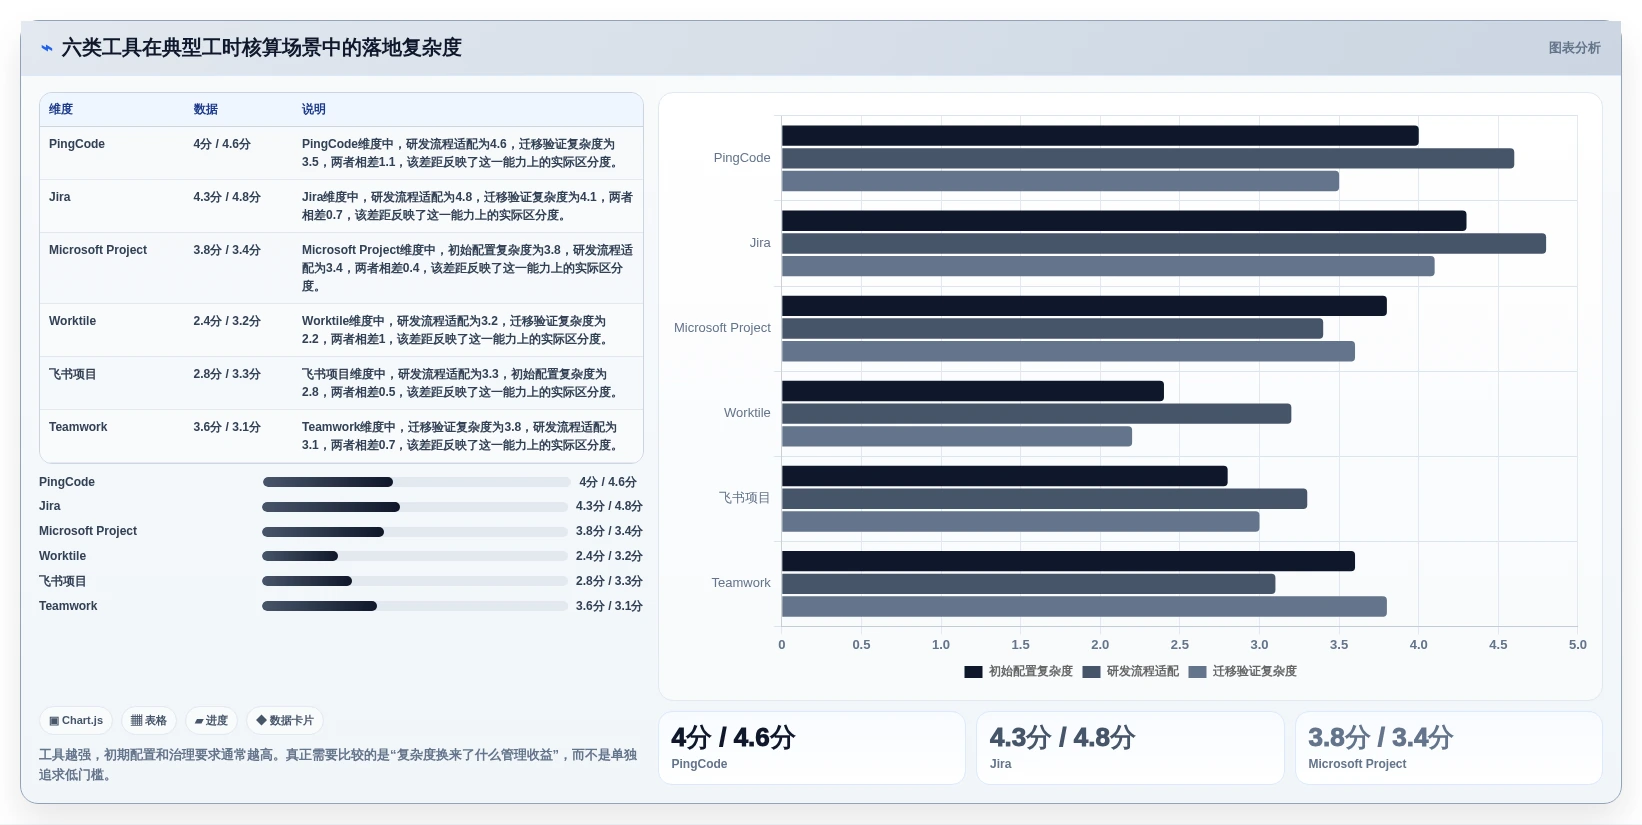Screen dimensions: 1642x825
Task: Click Teamwork 初始配置复杂度 bar in chart
Action: click(x=1068, y=561)
